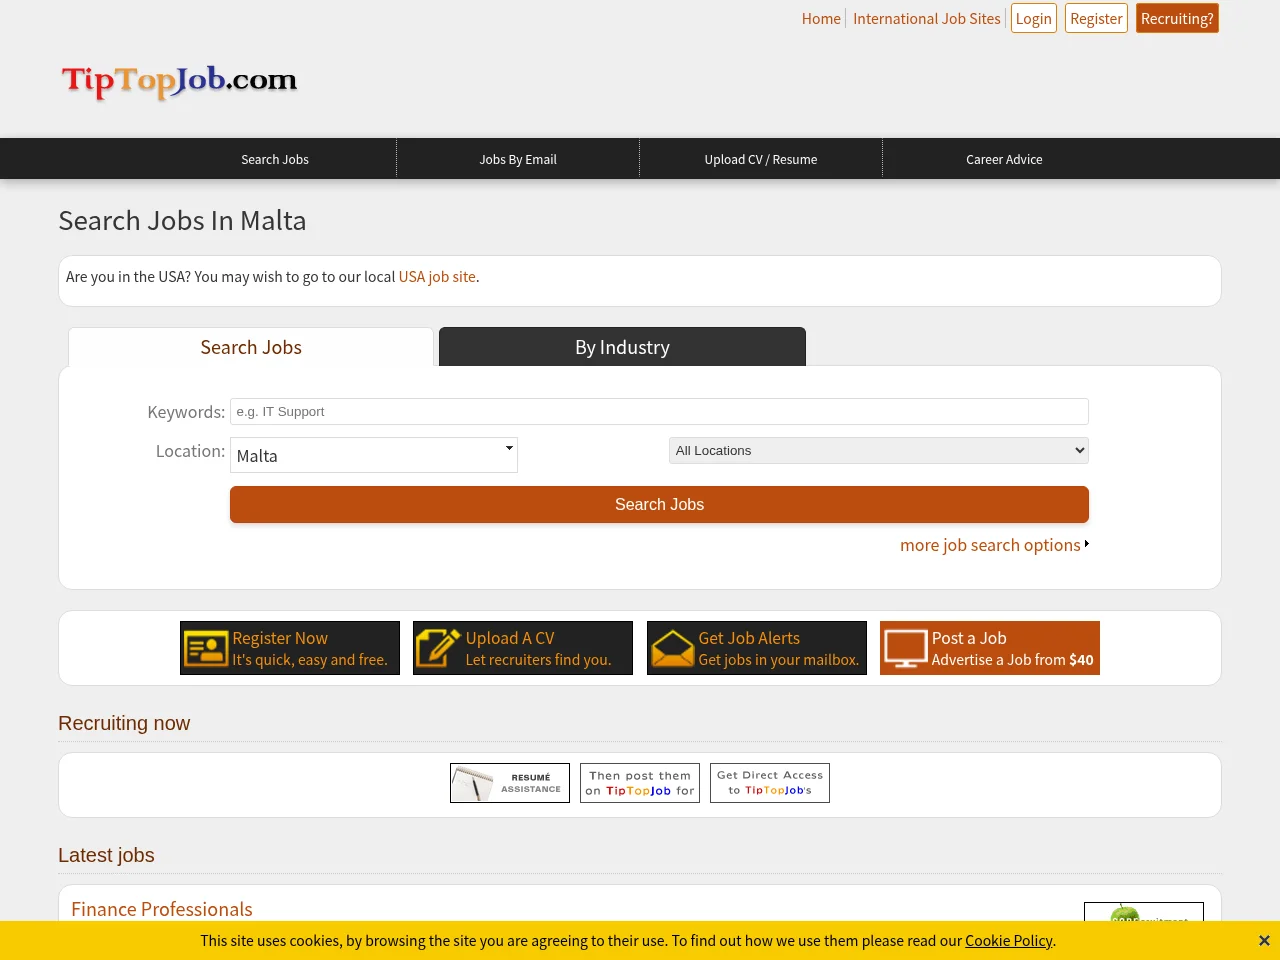Open Jobs By Email menu item
This screenshot has height=960, width=1280.
point(518,159)
